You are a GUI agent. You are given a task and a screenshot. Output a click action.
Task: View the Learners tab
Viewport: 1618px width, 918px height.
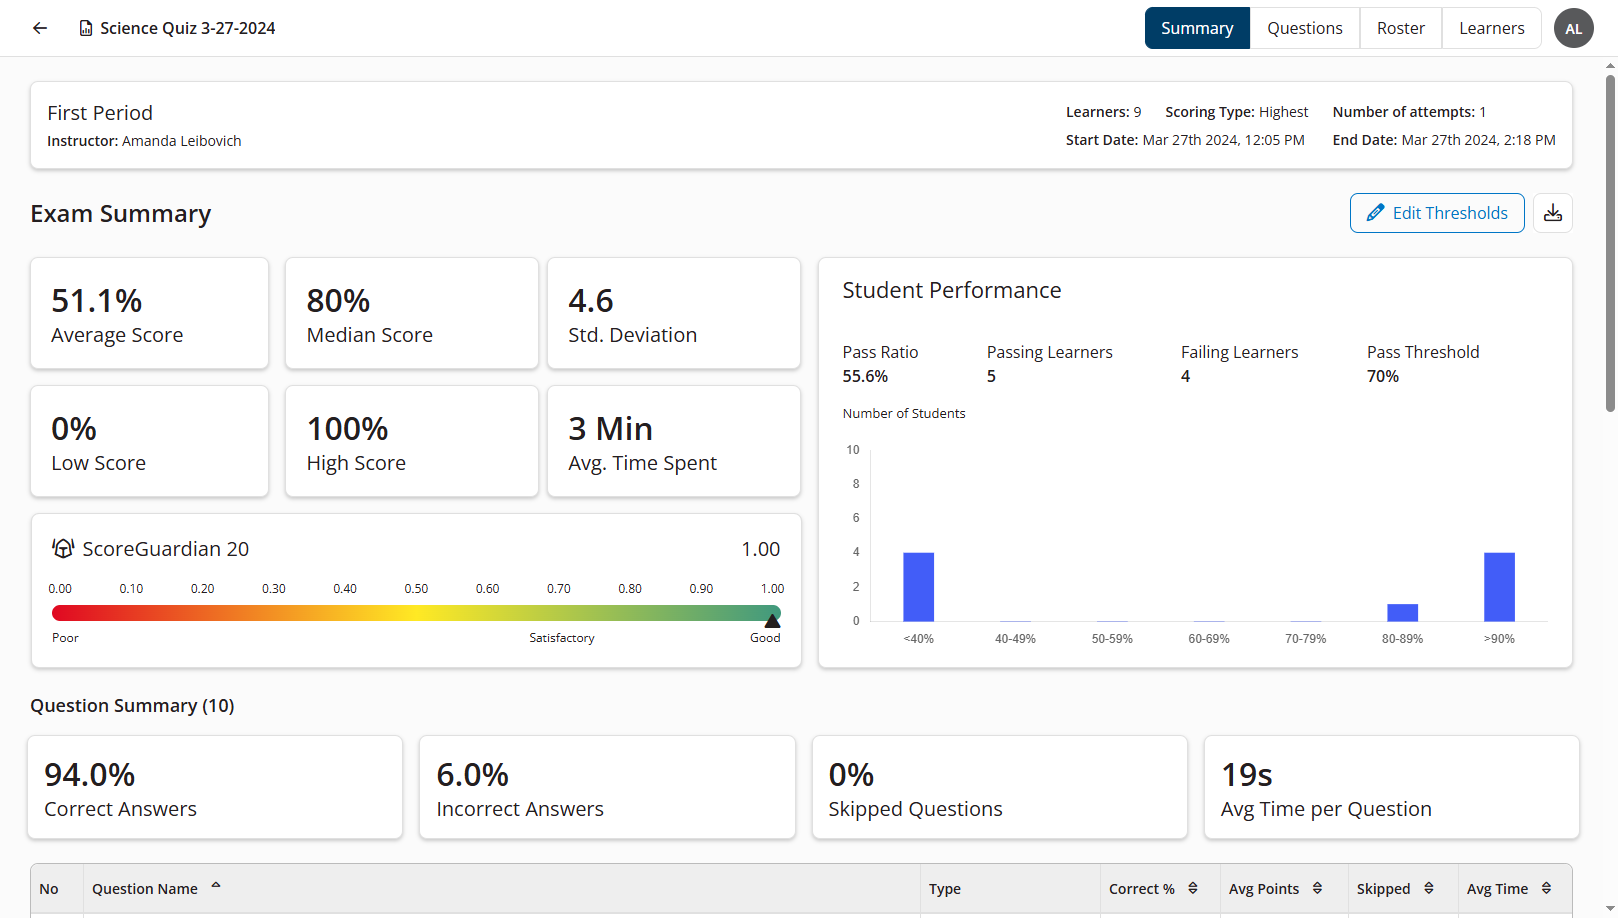click(x=1491, y=27)
